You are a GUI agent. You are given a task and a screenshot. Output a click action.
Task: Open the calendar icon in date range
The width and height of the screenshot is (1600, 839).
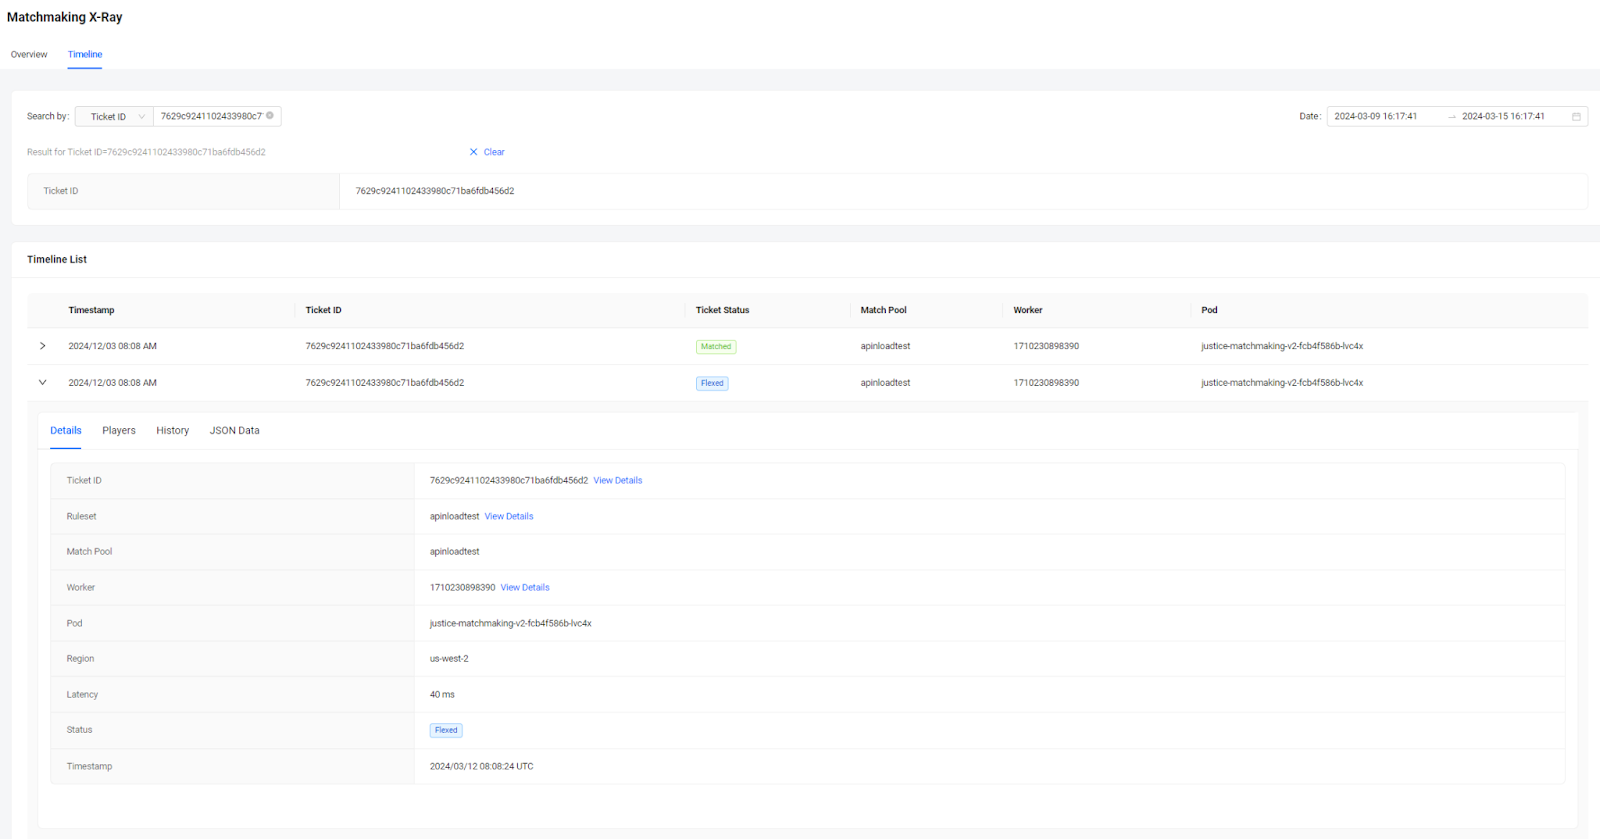click(1576, 117)
